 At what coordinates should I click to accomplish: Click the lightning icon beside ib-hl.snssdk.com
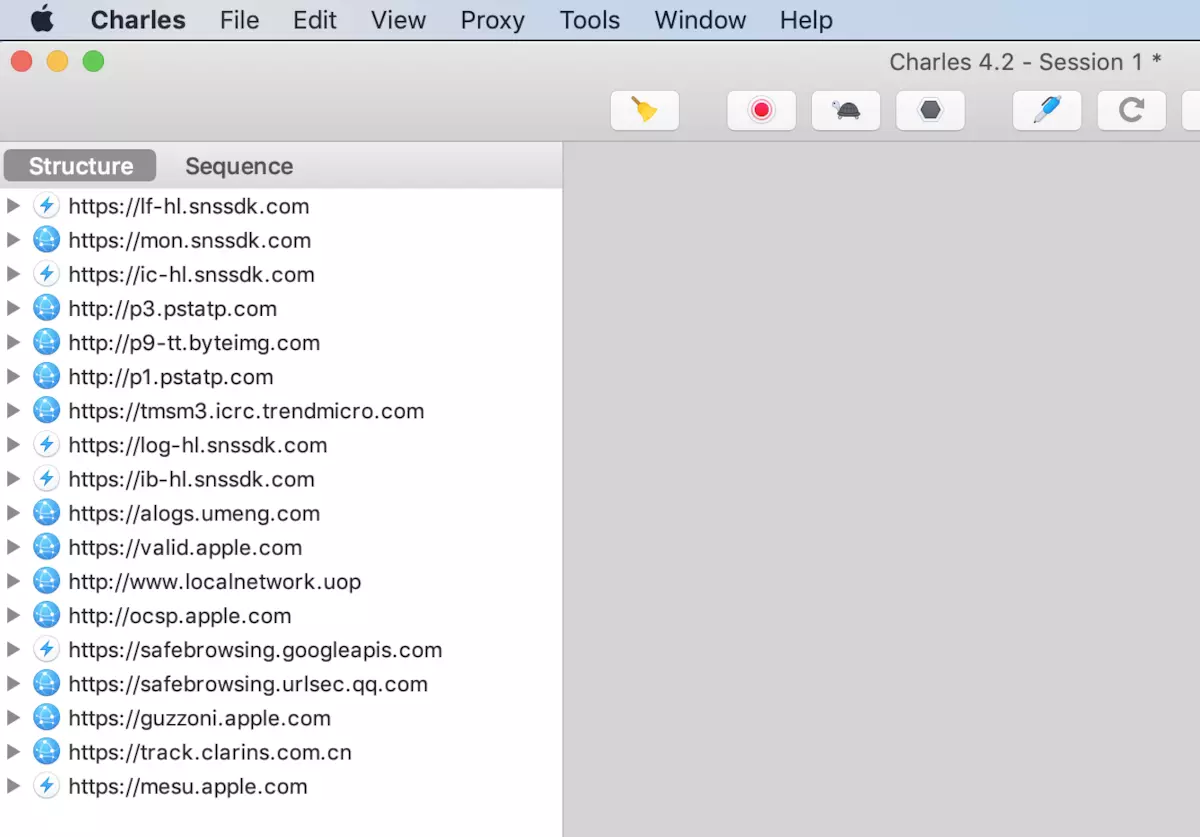46,479
